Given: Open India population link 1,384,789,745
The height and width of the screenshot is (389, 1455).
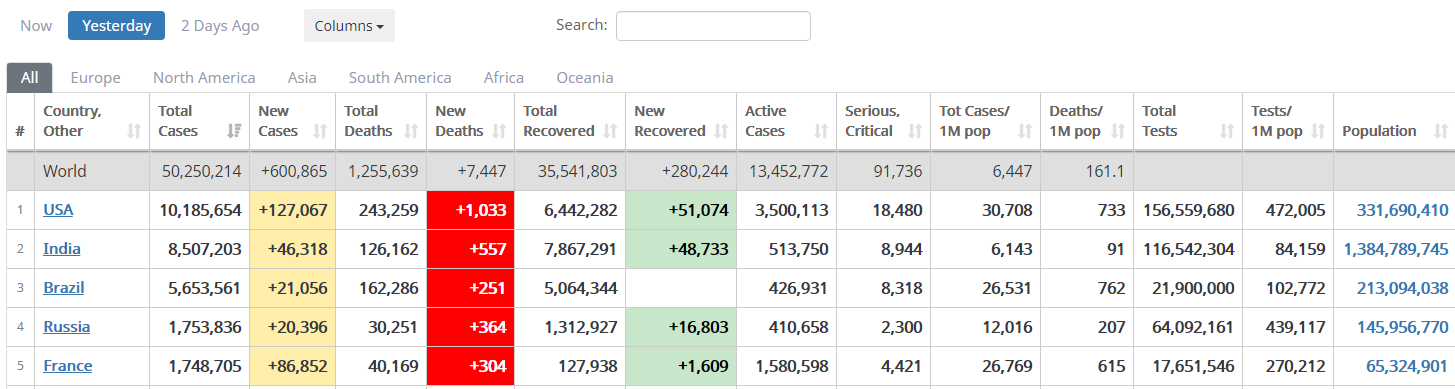Looking at the screenshot, I should 1396,249.
